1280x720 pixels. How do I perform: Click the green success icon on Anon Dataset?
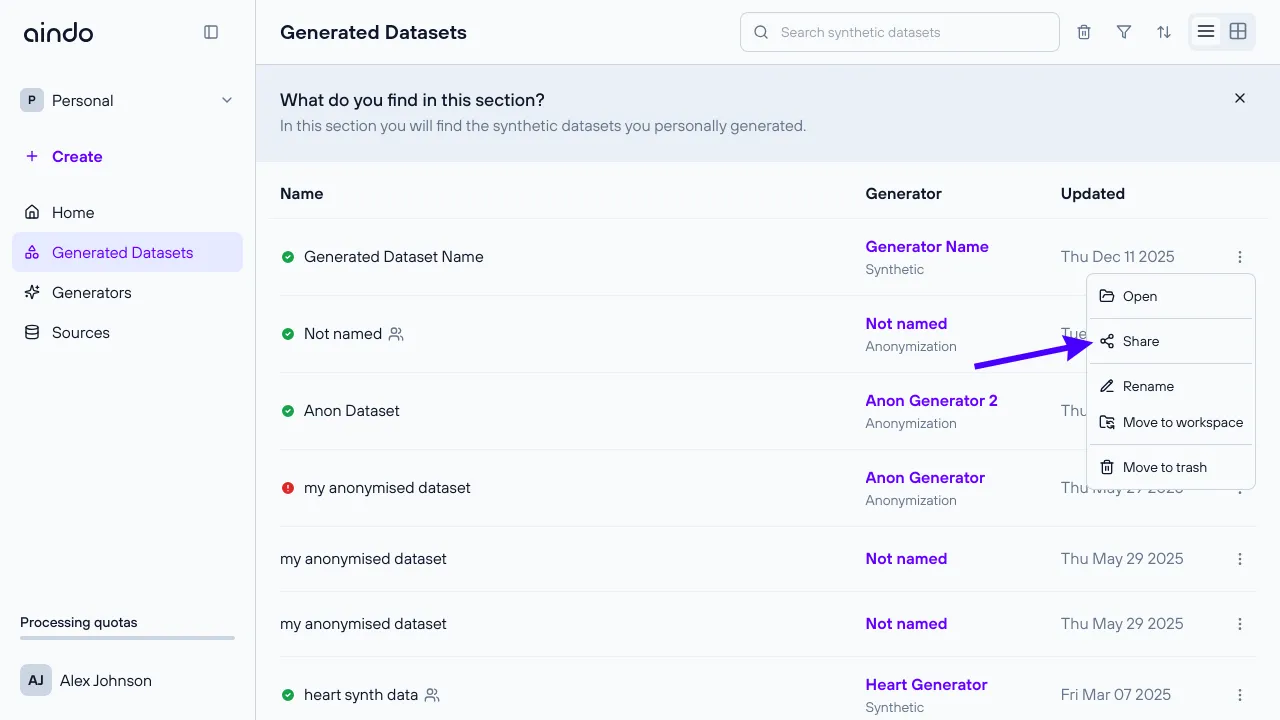point(287,410)
